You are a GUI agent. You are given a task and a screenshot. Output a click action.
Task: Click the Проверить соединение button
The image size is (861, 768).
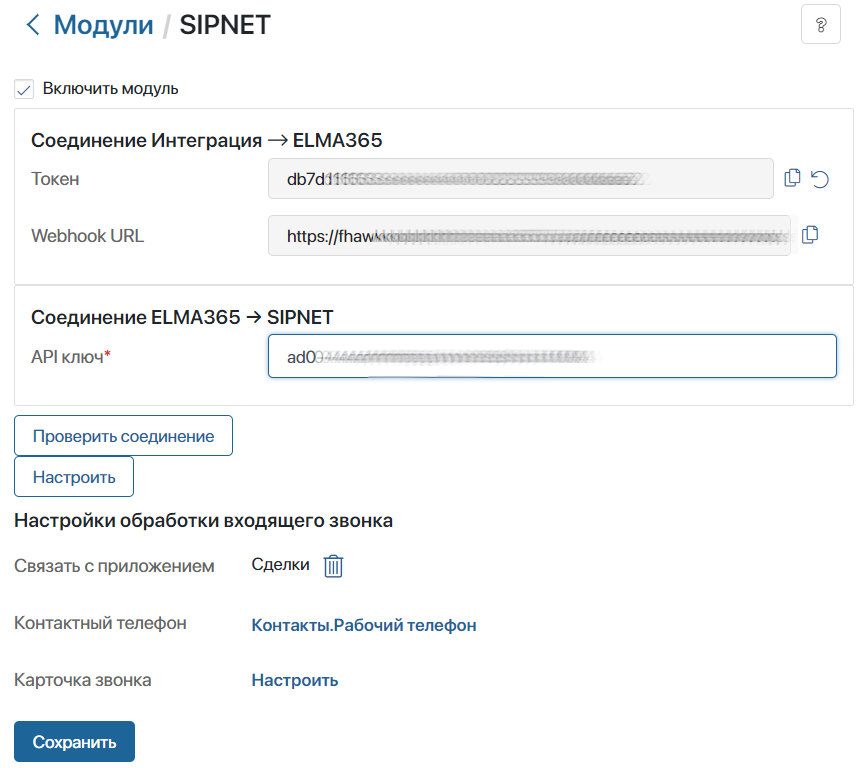click(x=124, y=435)
